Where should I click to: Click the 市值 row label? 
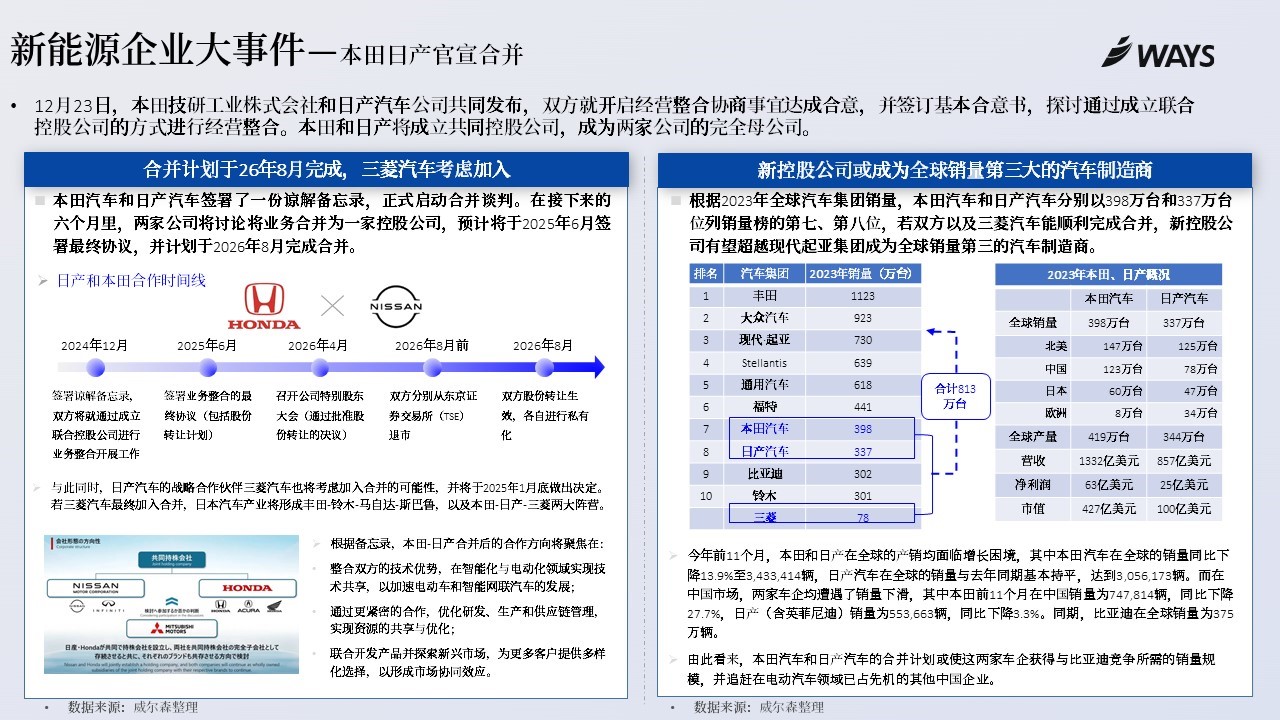pyautogui.click(x=1032, y=509)
